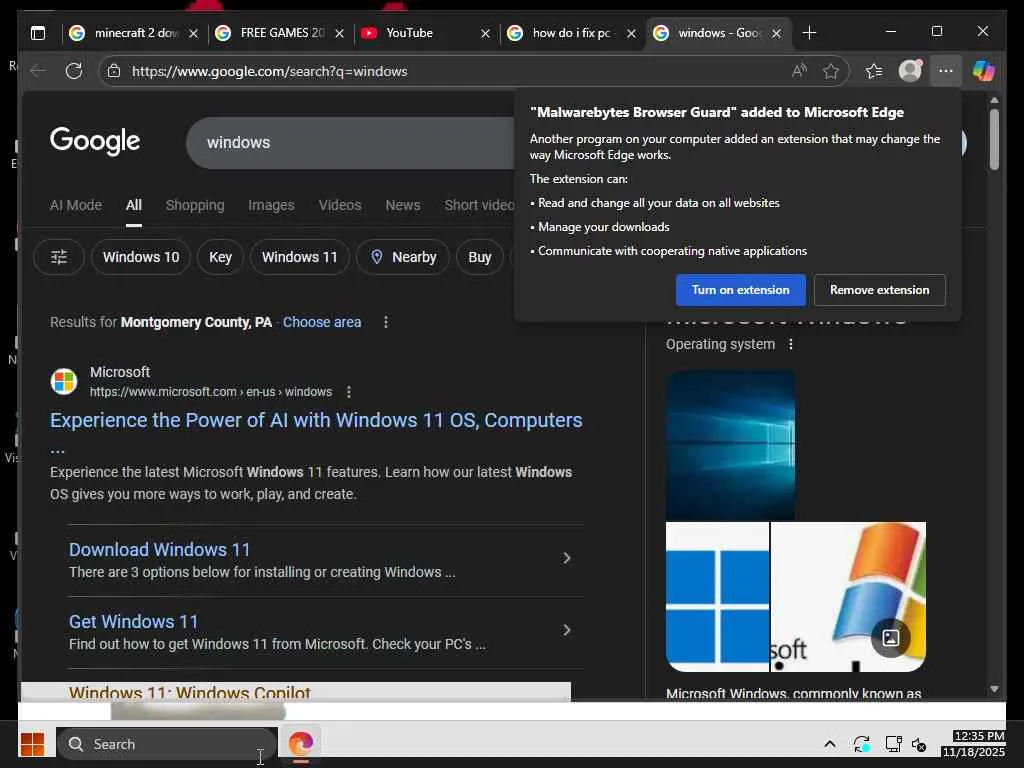The image size is (1024, 768).
Task: Select the Shopping search tab
Action: 195,205
